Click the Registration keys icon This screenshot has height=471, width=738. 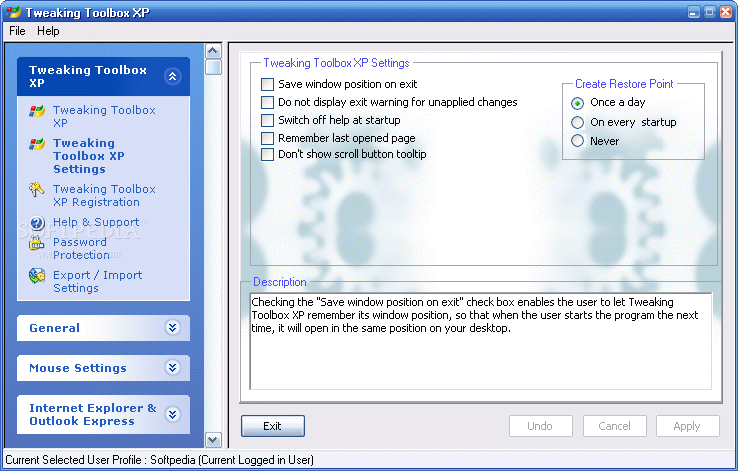36,189
